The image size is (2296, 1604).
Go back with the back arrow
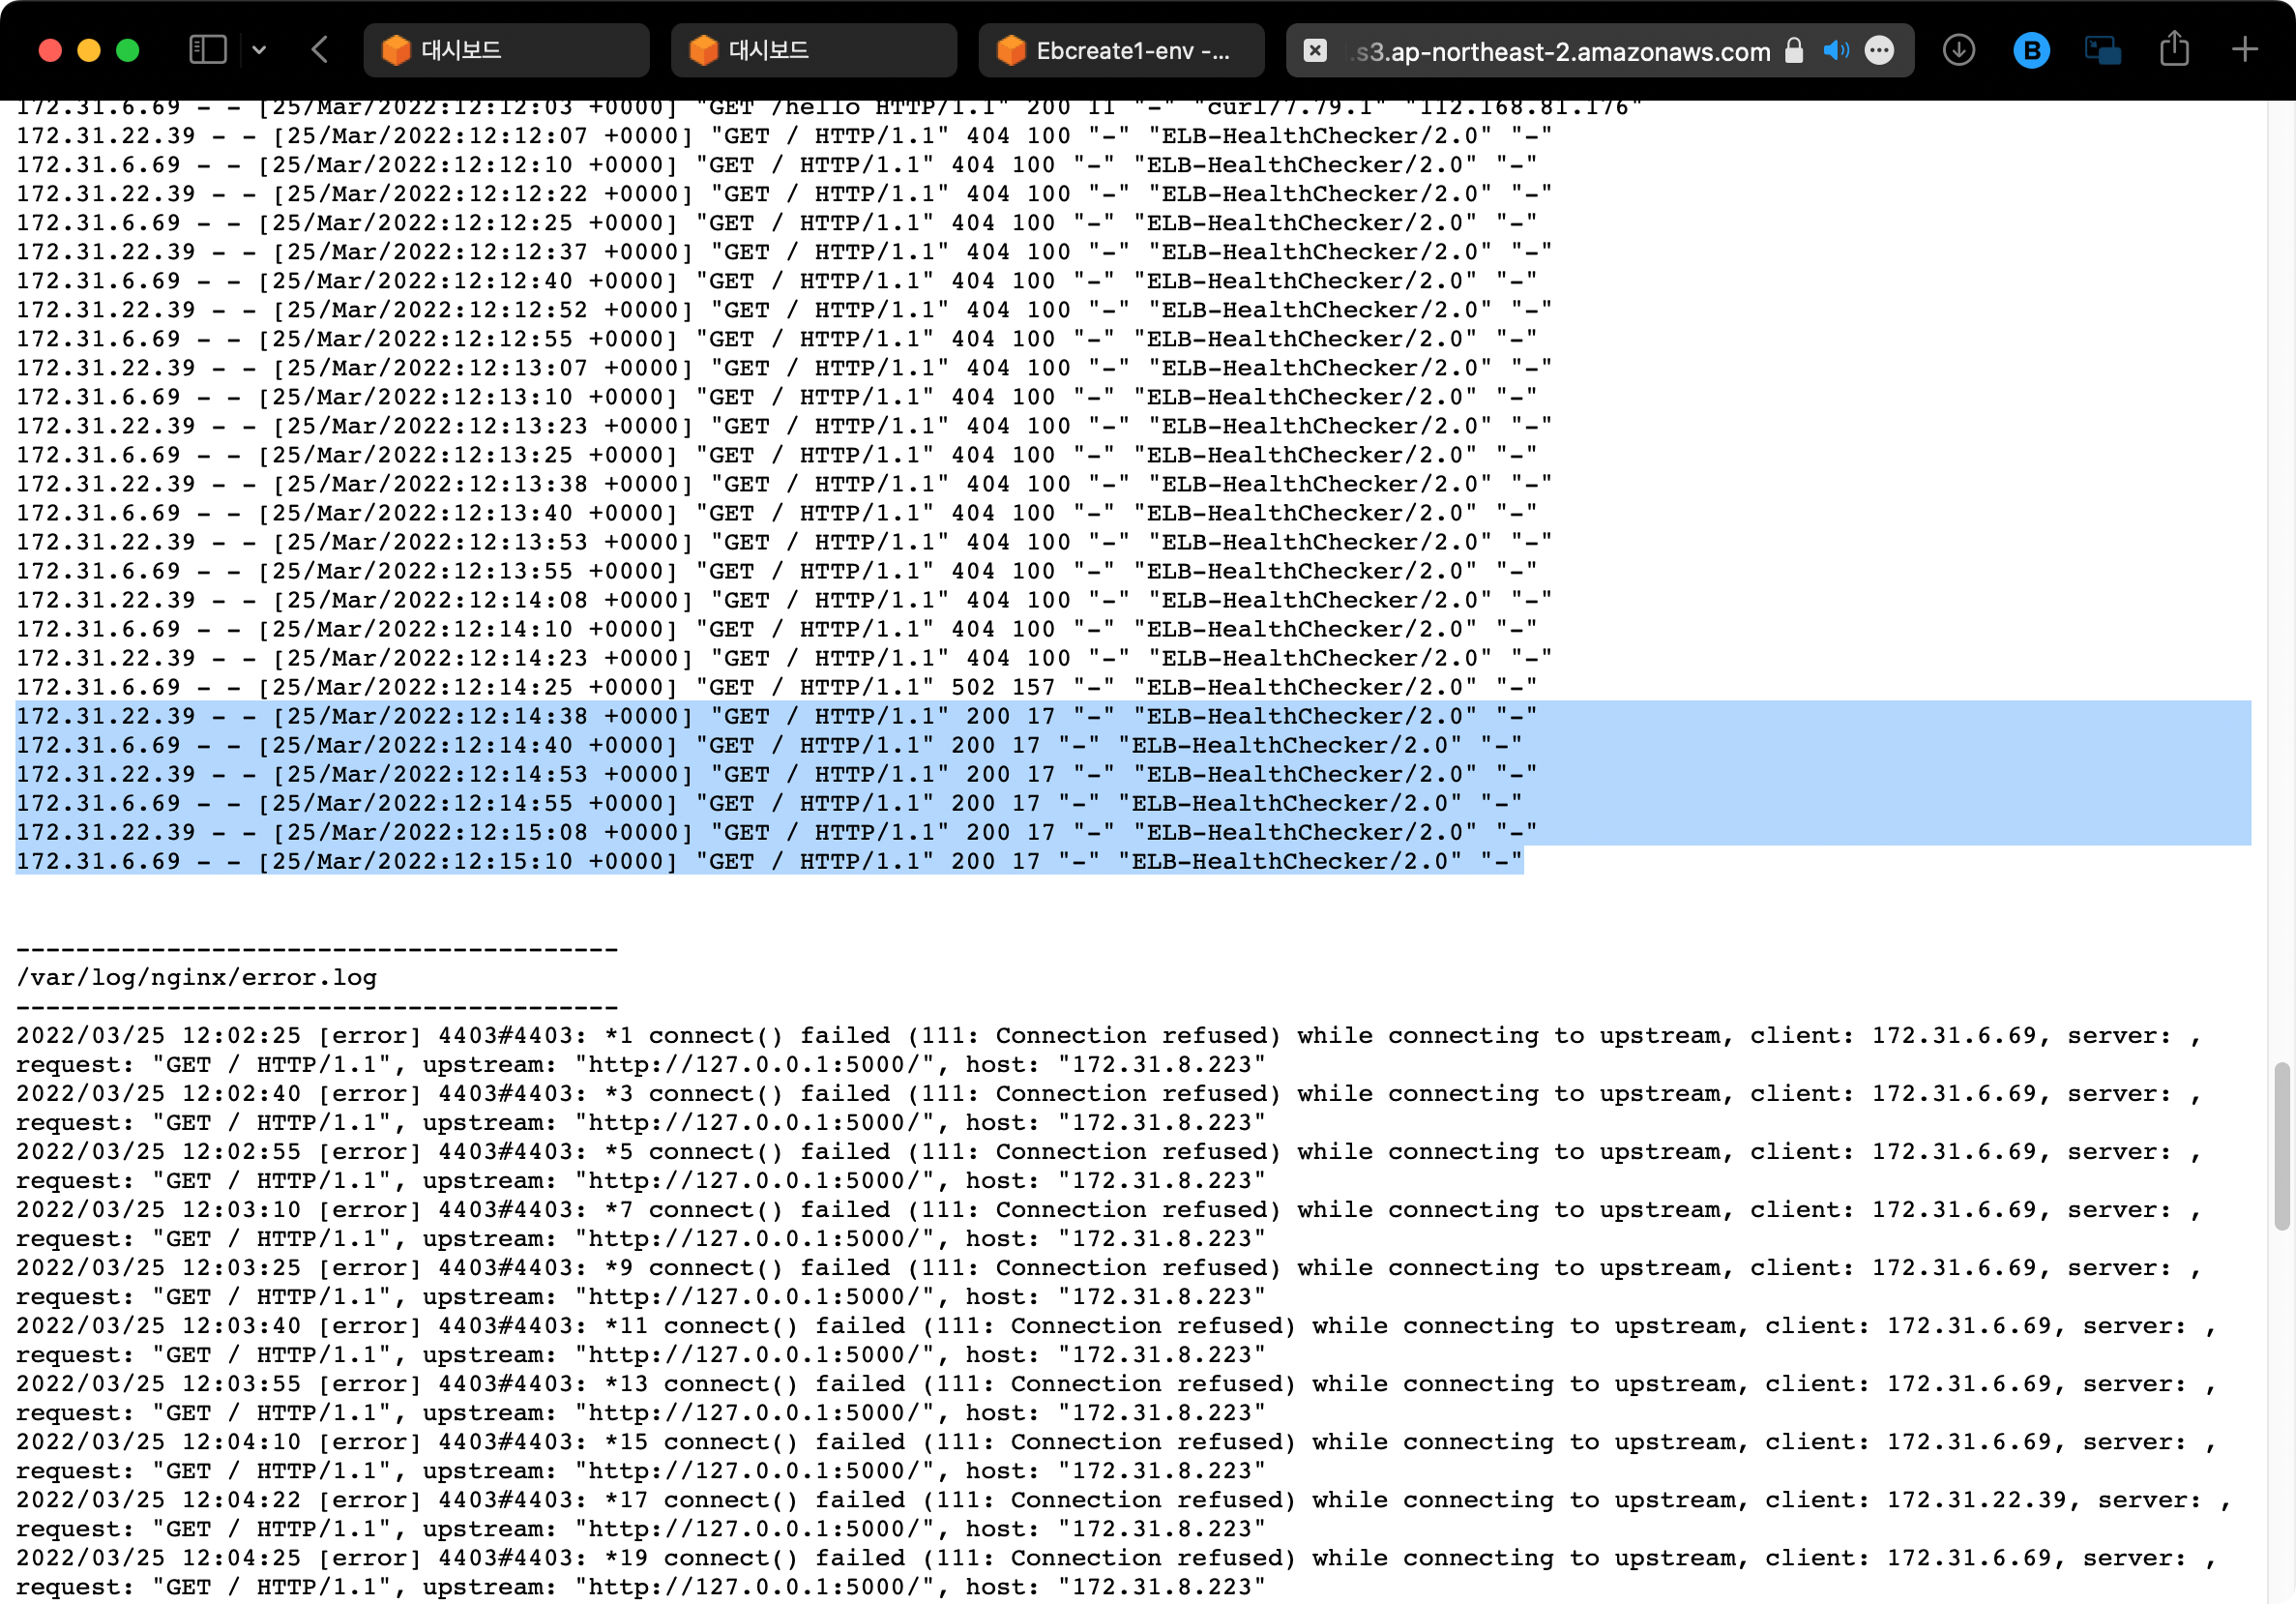[x=320, y=50]
